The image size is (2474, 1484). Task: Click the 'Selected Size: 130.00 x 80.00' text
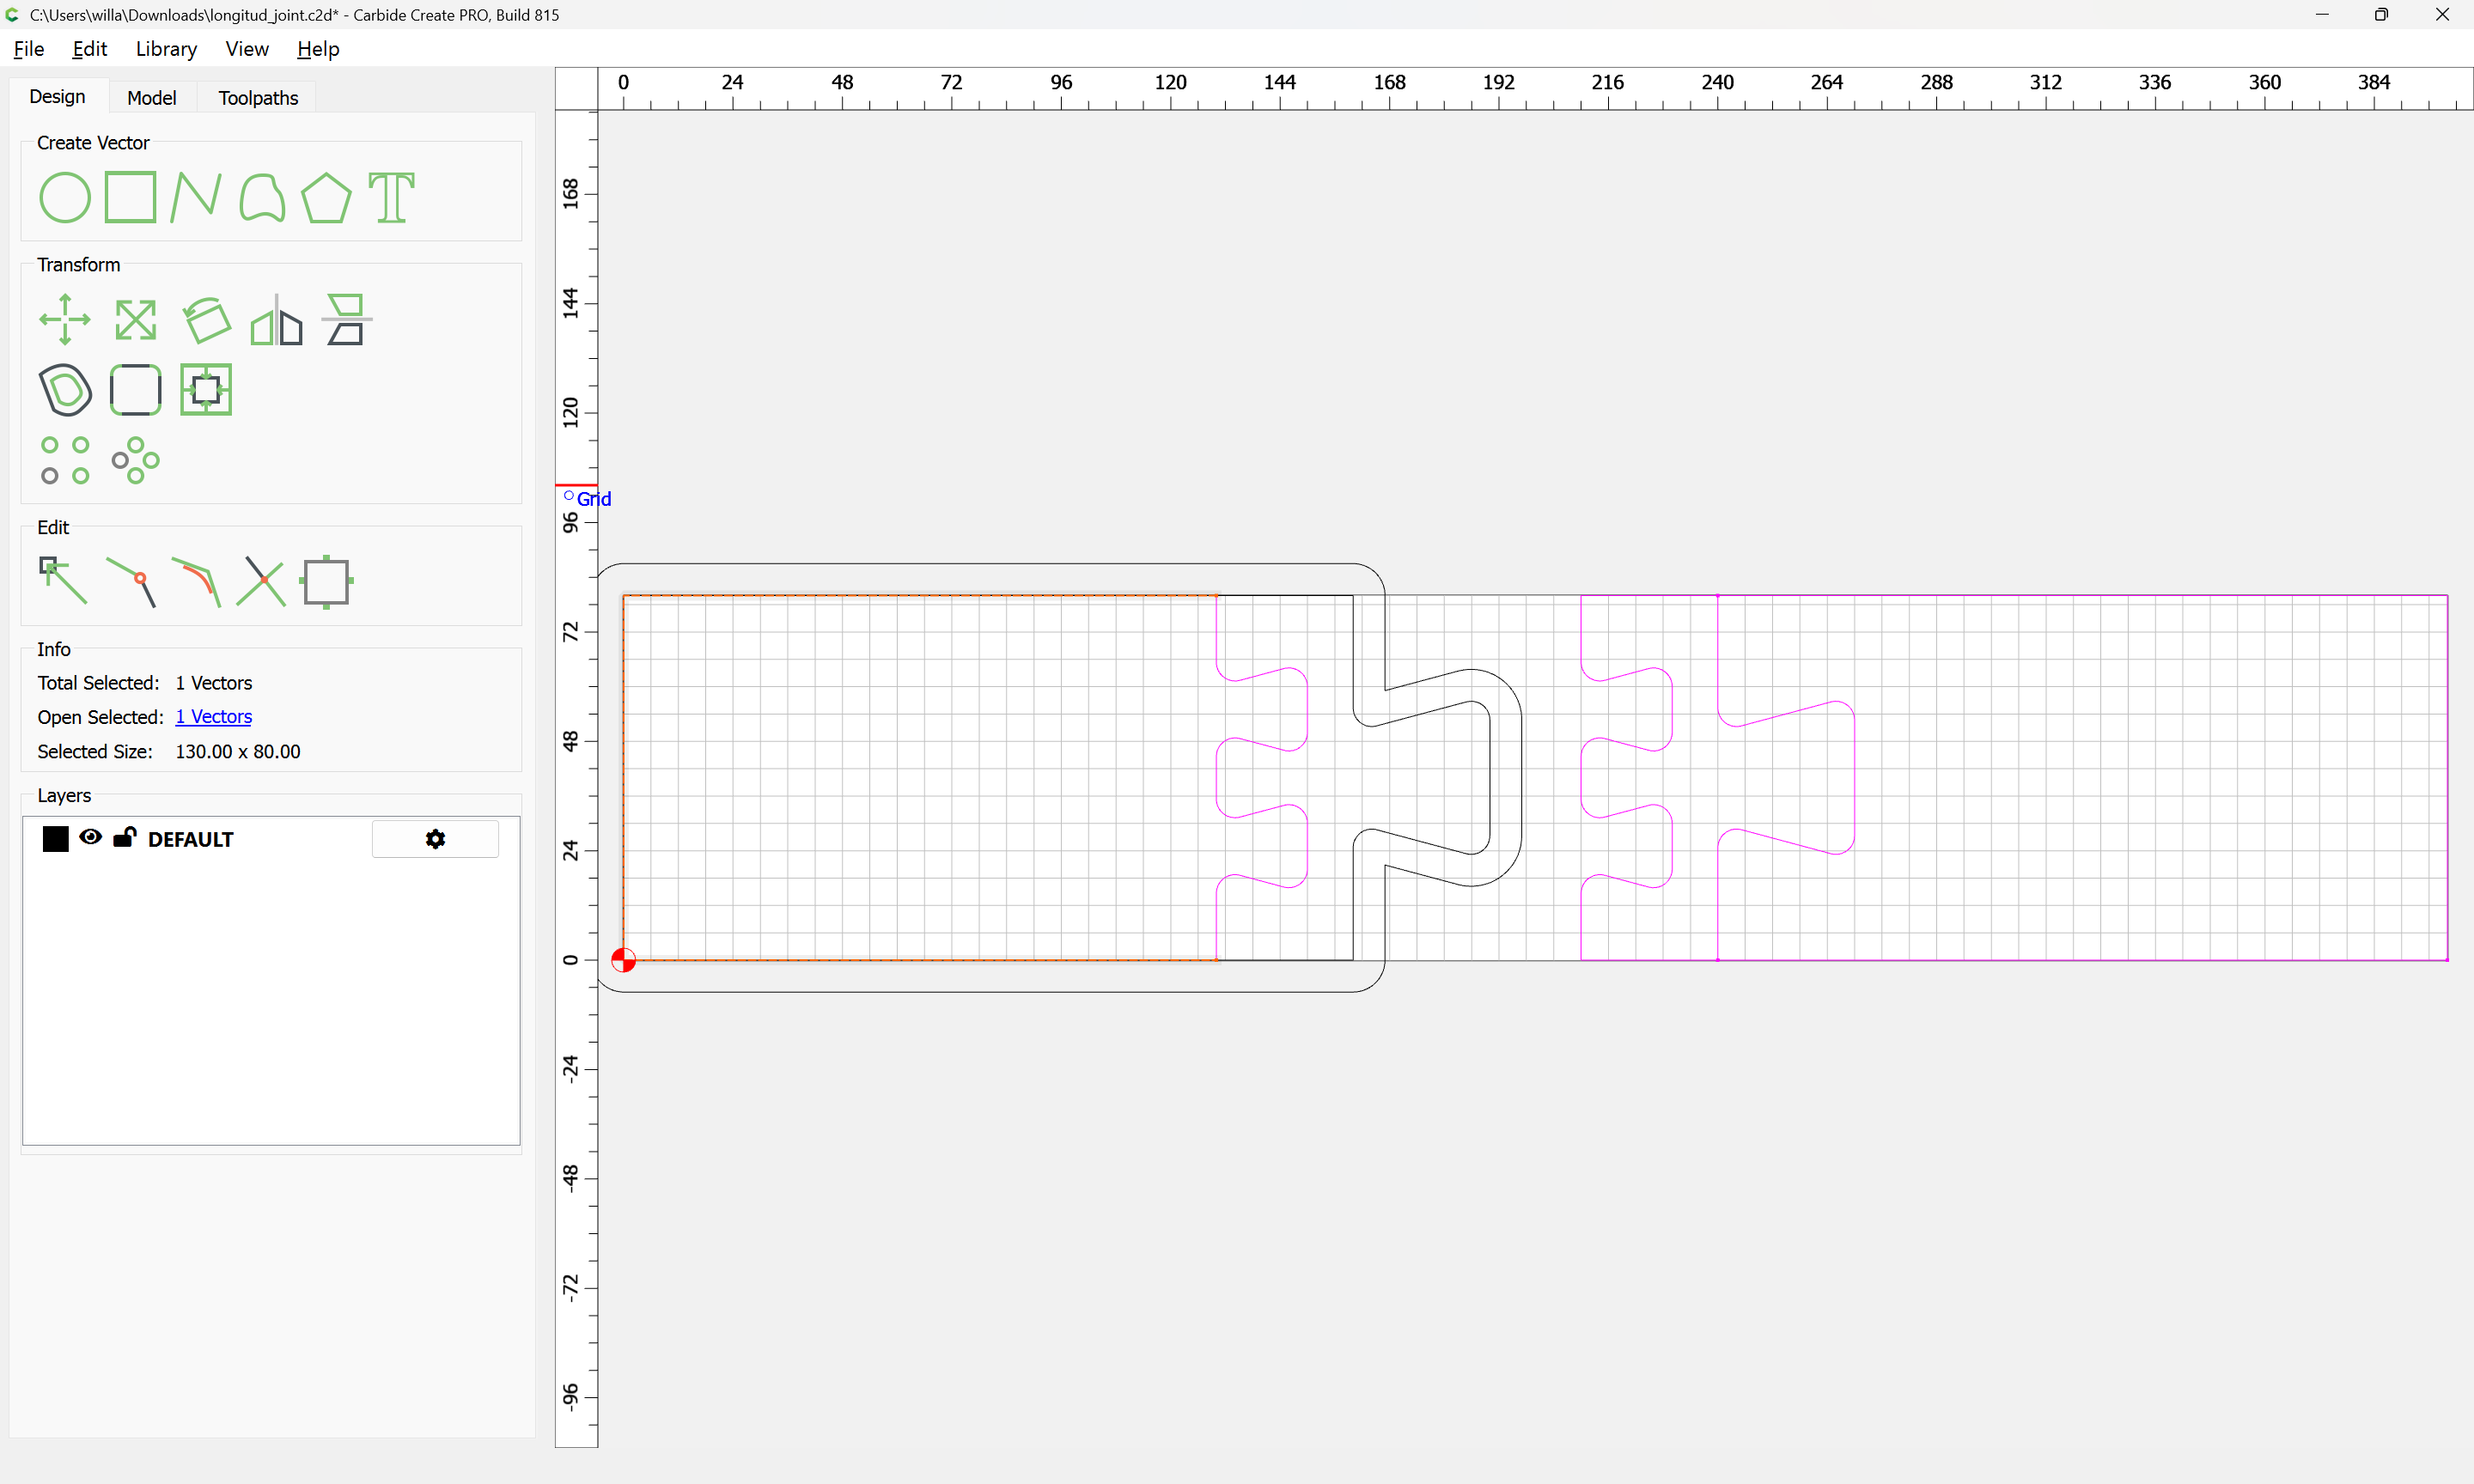coord(169,752)
